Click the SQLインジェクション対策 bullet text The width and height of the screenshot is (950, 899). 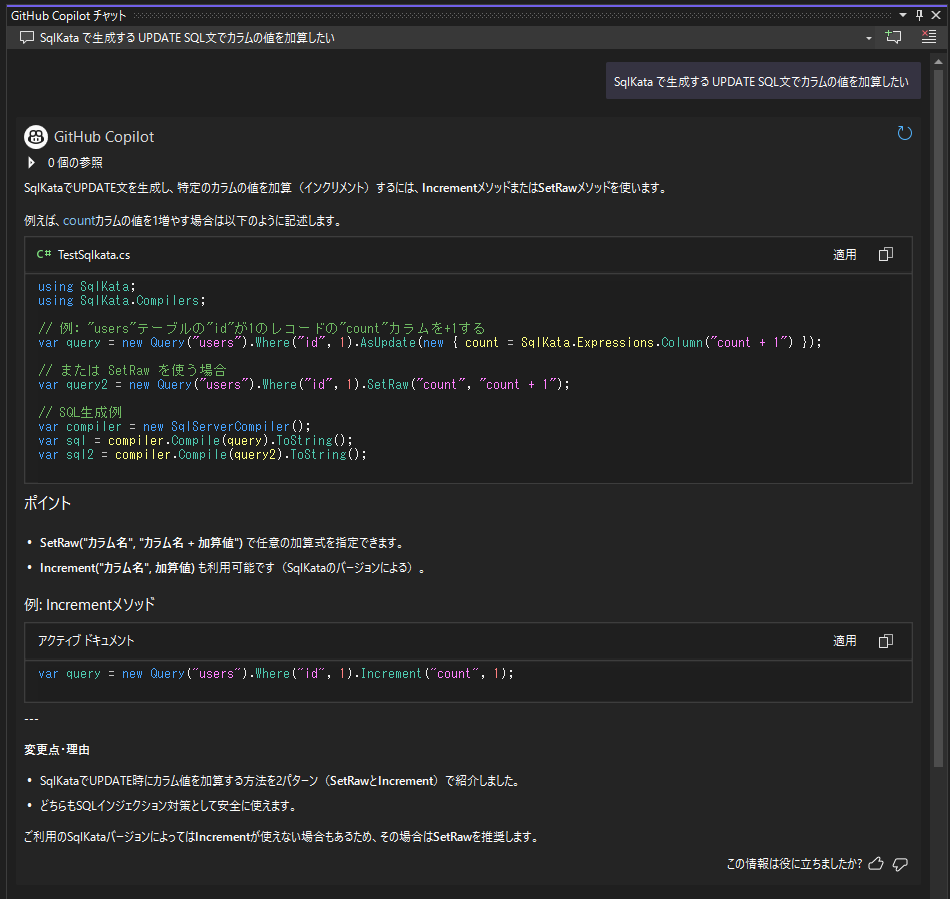point(168,806)
